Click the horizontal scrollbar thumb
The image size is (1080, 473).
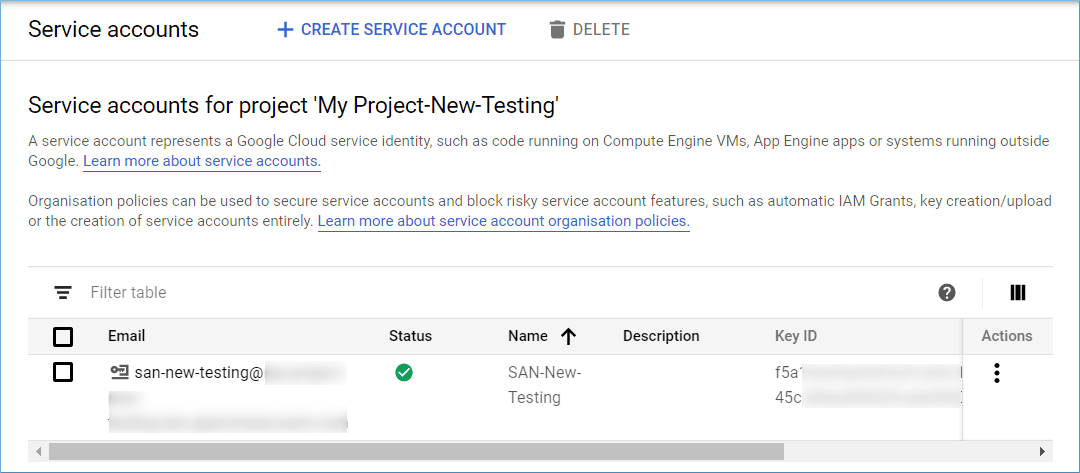[x=416, y=452]
